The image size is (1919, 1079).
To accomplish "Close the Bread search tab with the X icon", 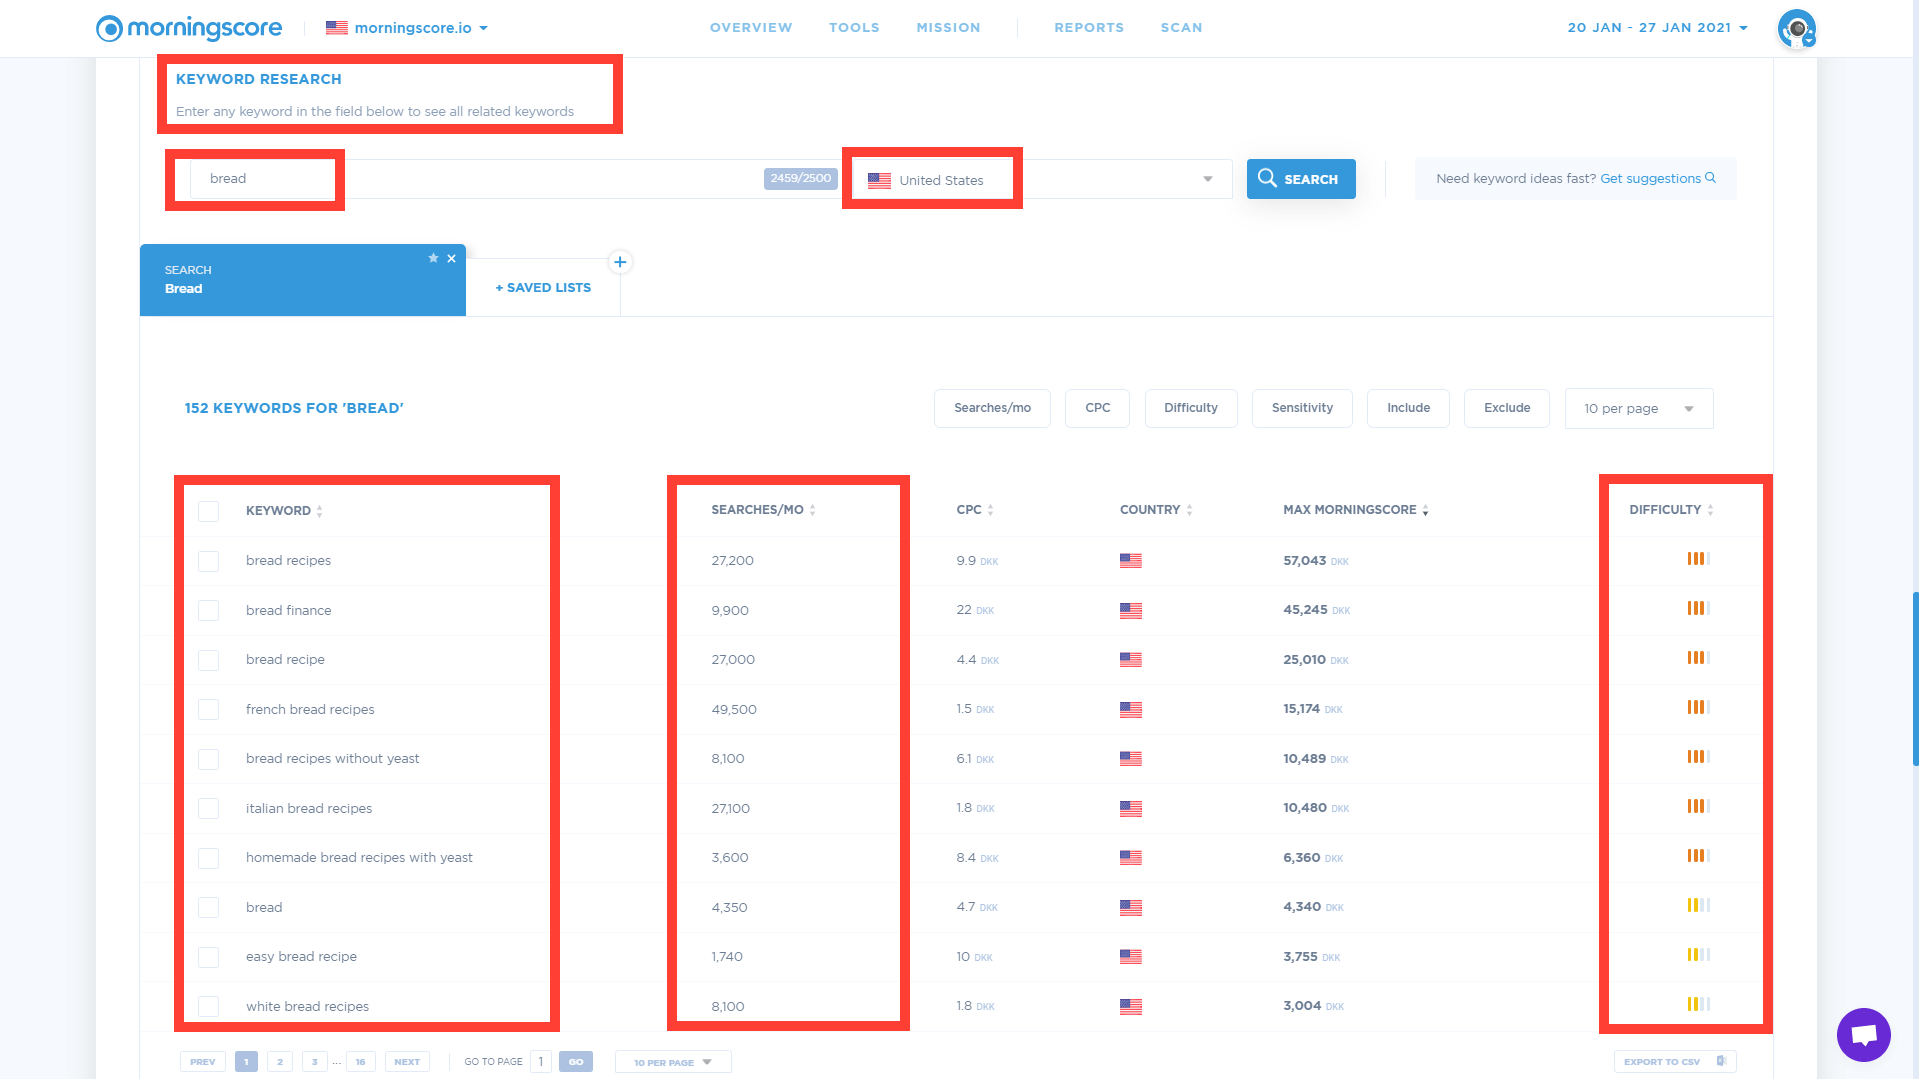I will (452, 258).
